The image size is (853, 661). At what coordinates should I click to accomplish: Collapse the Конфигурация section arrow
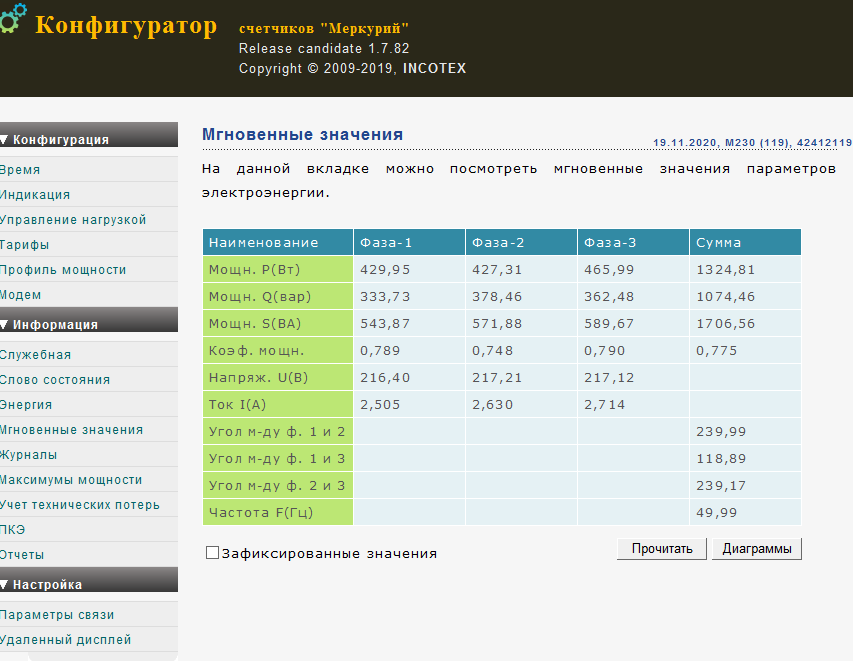pyautogui.click(x=4, y=140)
